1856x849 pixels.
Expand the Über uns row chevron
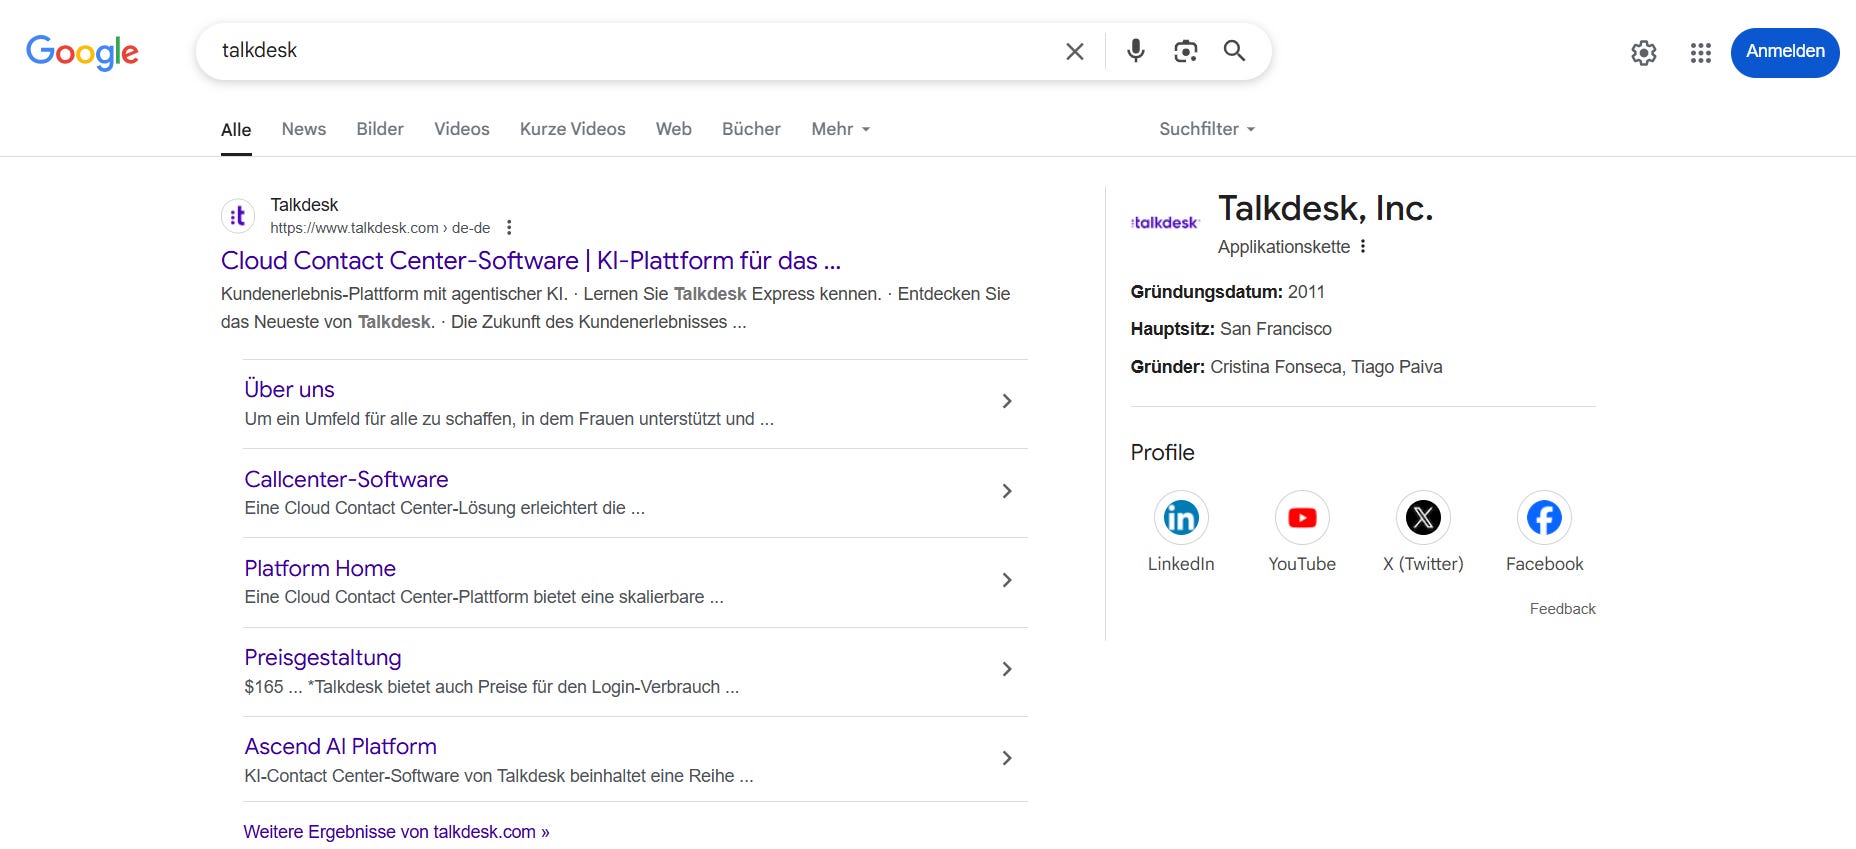[1007, 401]
